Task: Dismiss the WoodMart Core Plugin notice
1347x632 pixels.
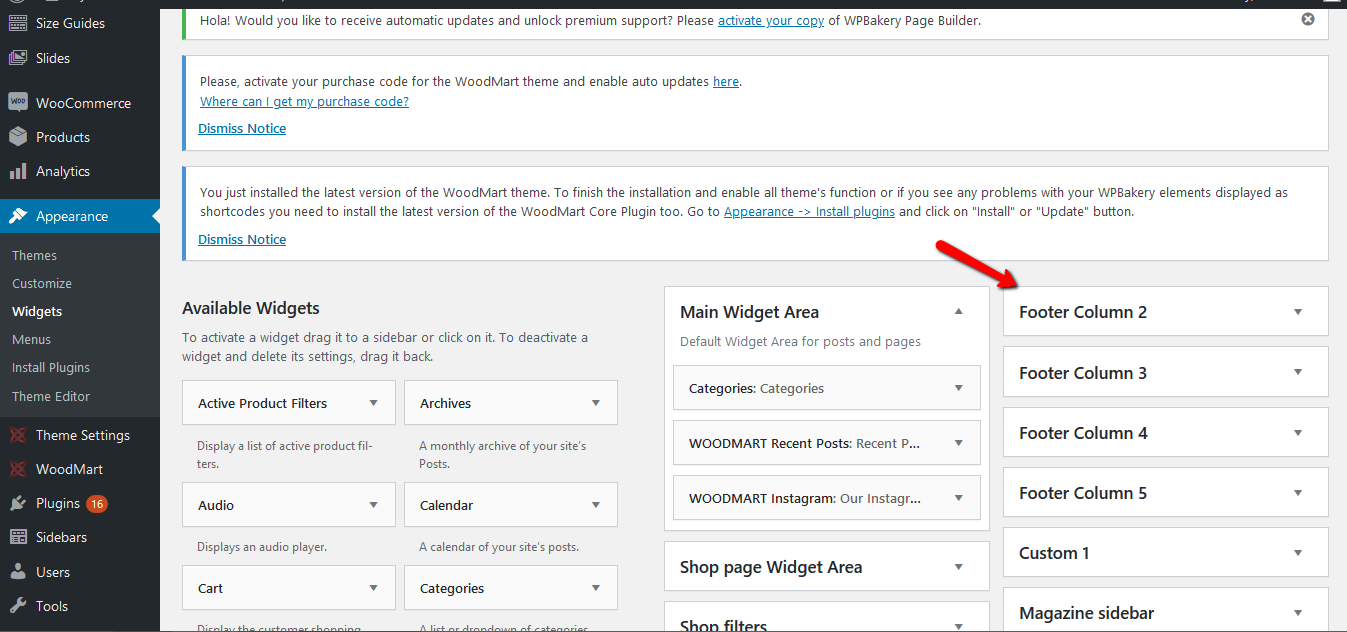Action: 242,239
